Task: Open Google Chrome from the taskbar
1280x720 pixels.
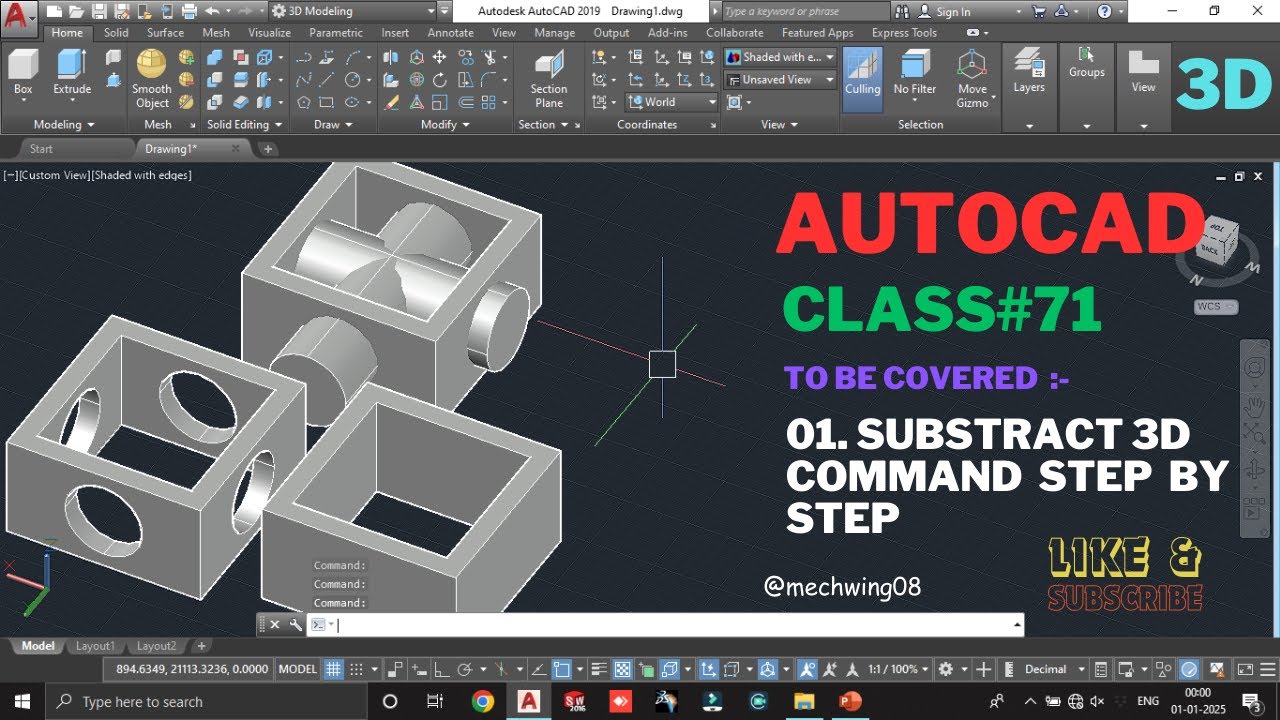Action: (x=482, y=701)
